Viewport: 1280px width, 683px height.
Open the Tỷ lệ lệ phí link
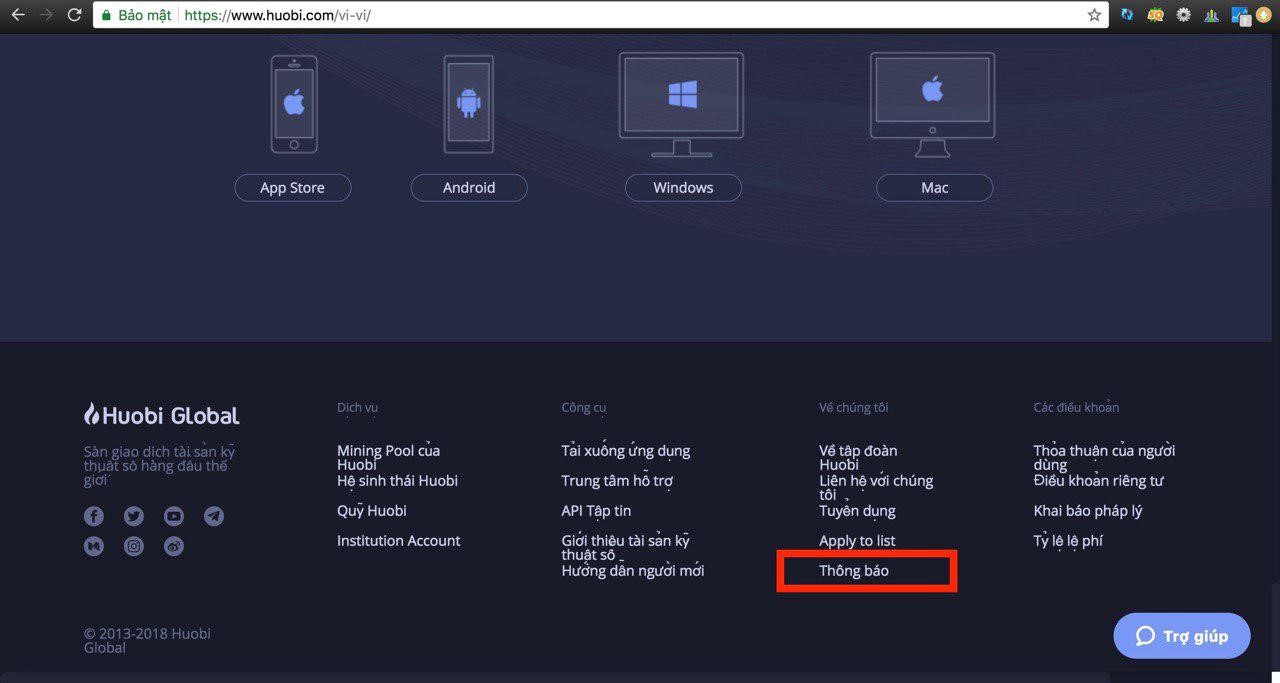point(1068,541)
